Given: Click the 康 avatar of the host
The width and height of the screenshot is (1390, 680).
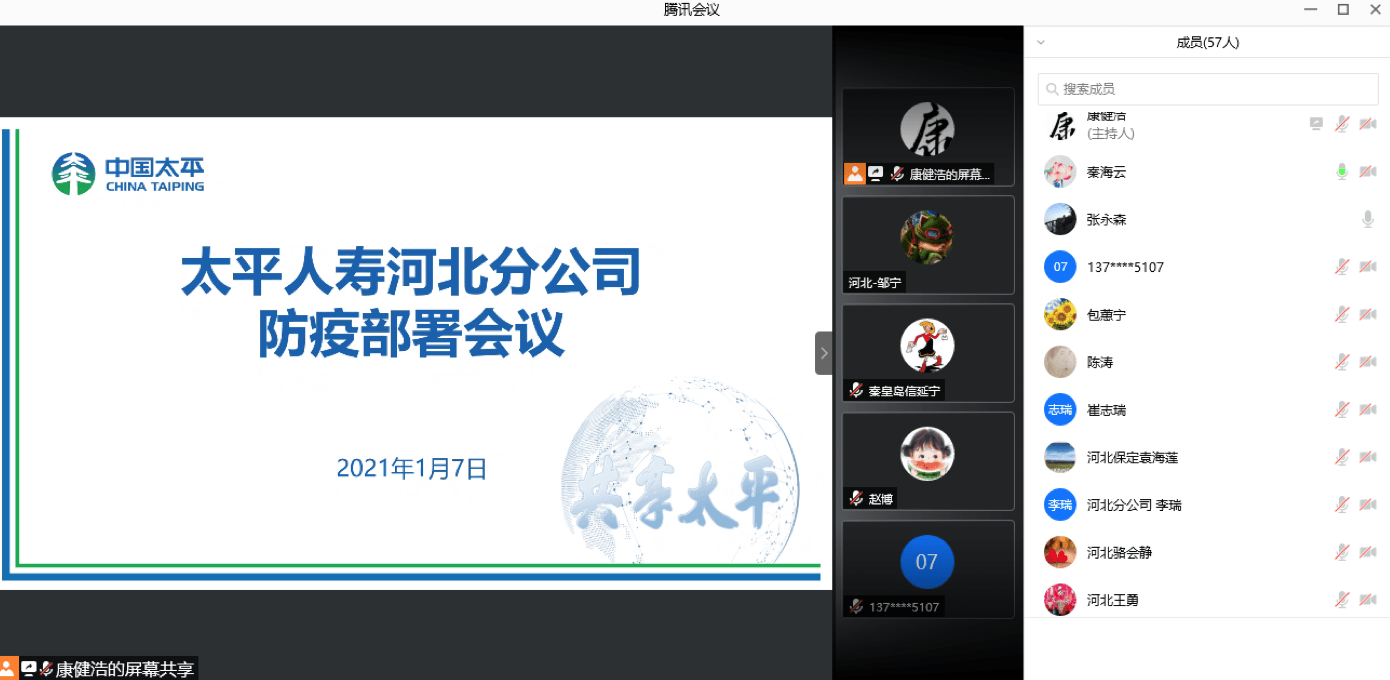Looking at the screenshot, I should 1060,125.
